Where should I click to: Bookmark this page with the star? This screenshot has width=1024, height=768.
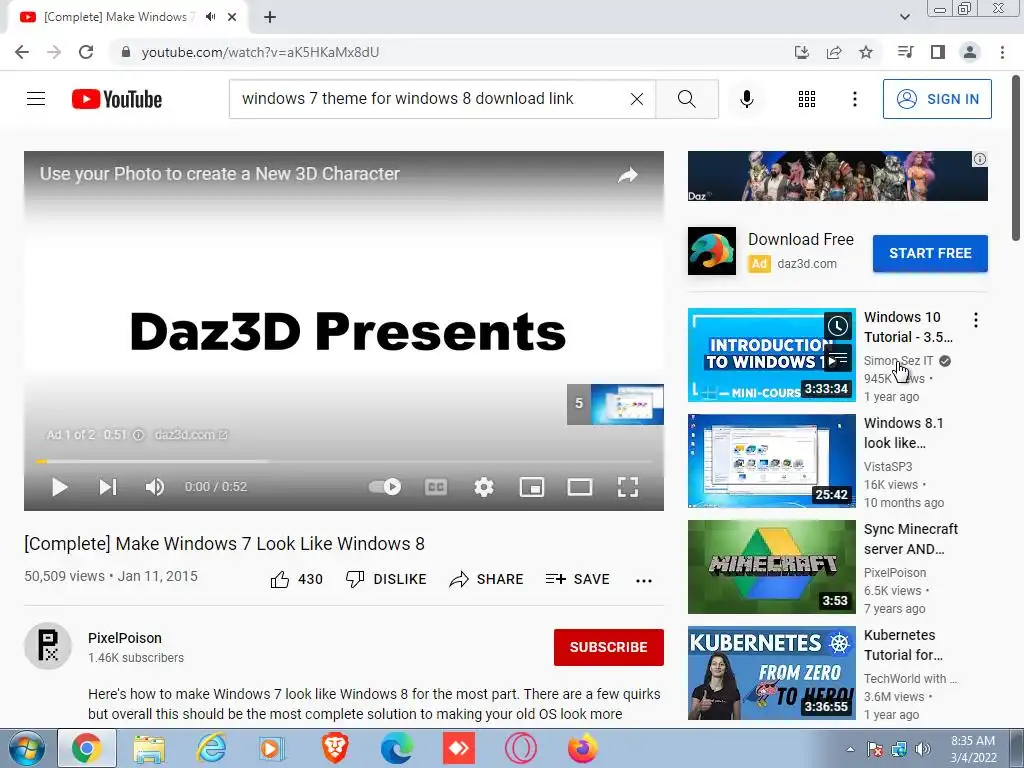[866, 52]
